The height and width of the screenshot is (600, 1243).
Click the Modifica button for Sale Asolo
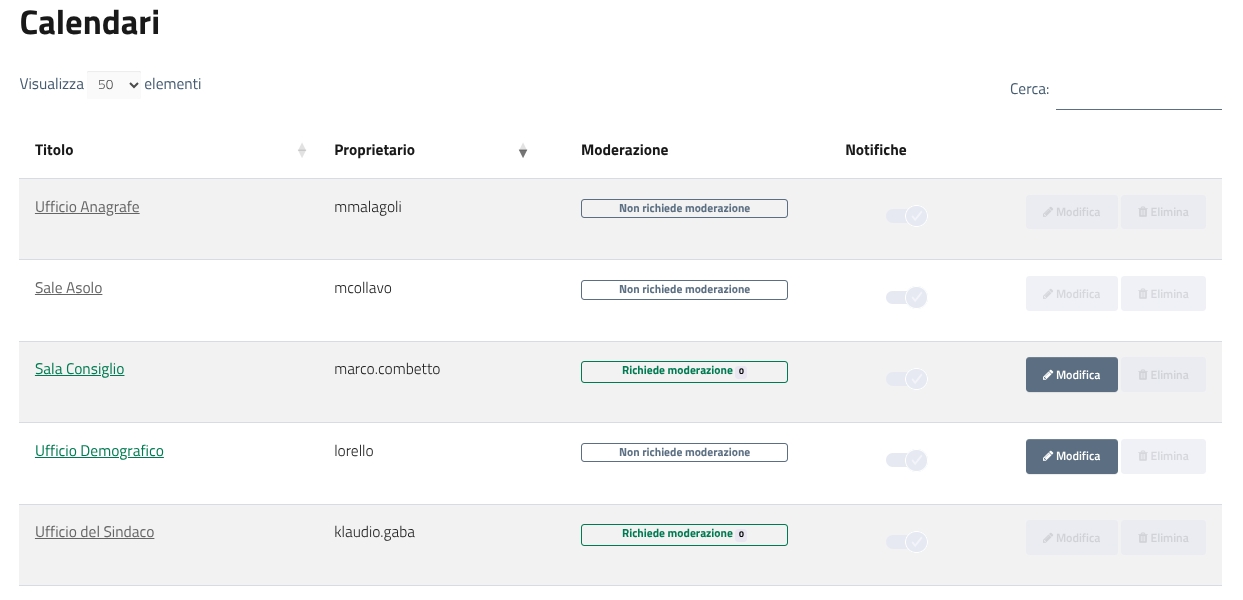[1071, 294]
